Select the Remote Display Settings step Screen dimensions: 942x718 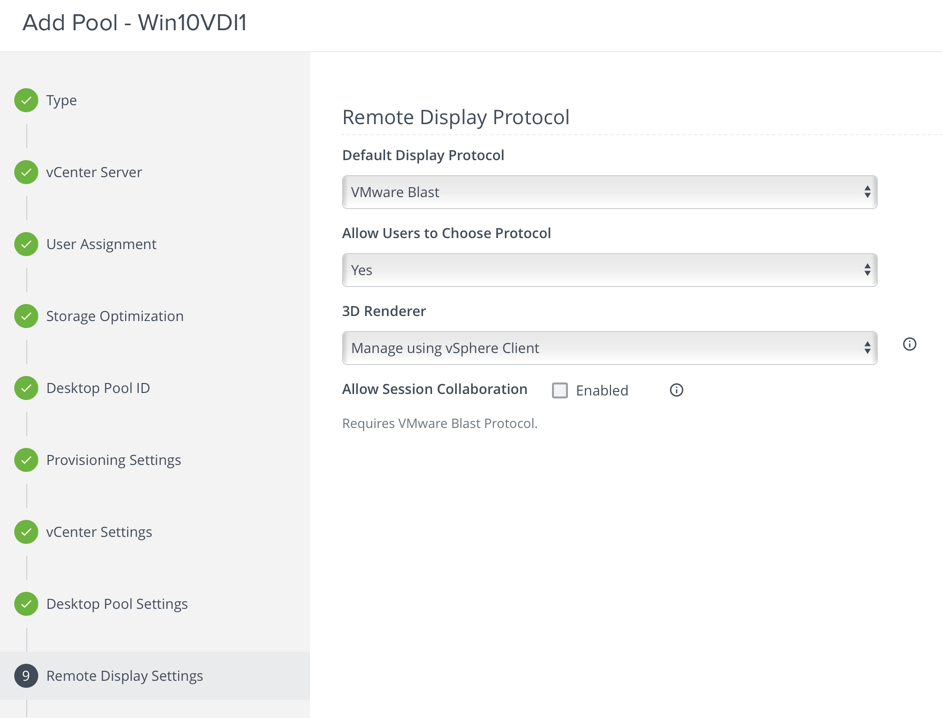[124, 676]
